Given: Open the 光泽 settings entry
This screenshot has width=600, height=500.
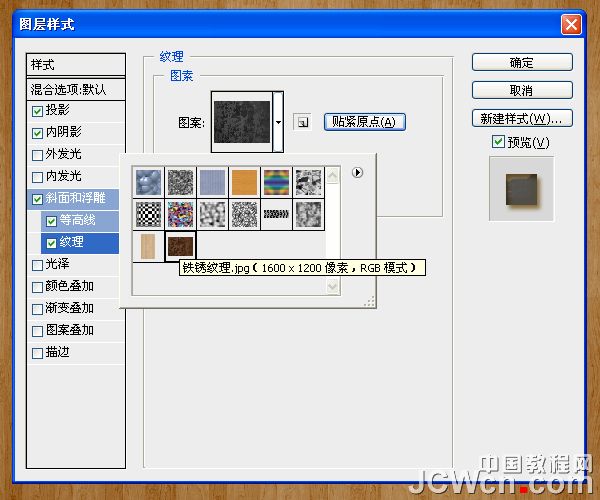Looking at the screenshot, I should [x=57, y=264].
